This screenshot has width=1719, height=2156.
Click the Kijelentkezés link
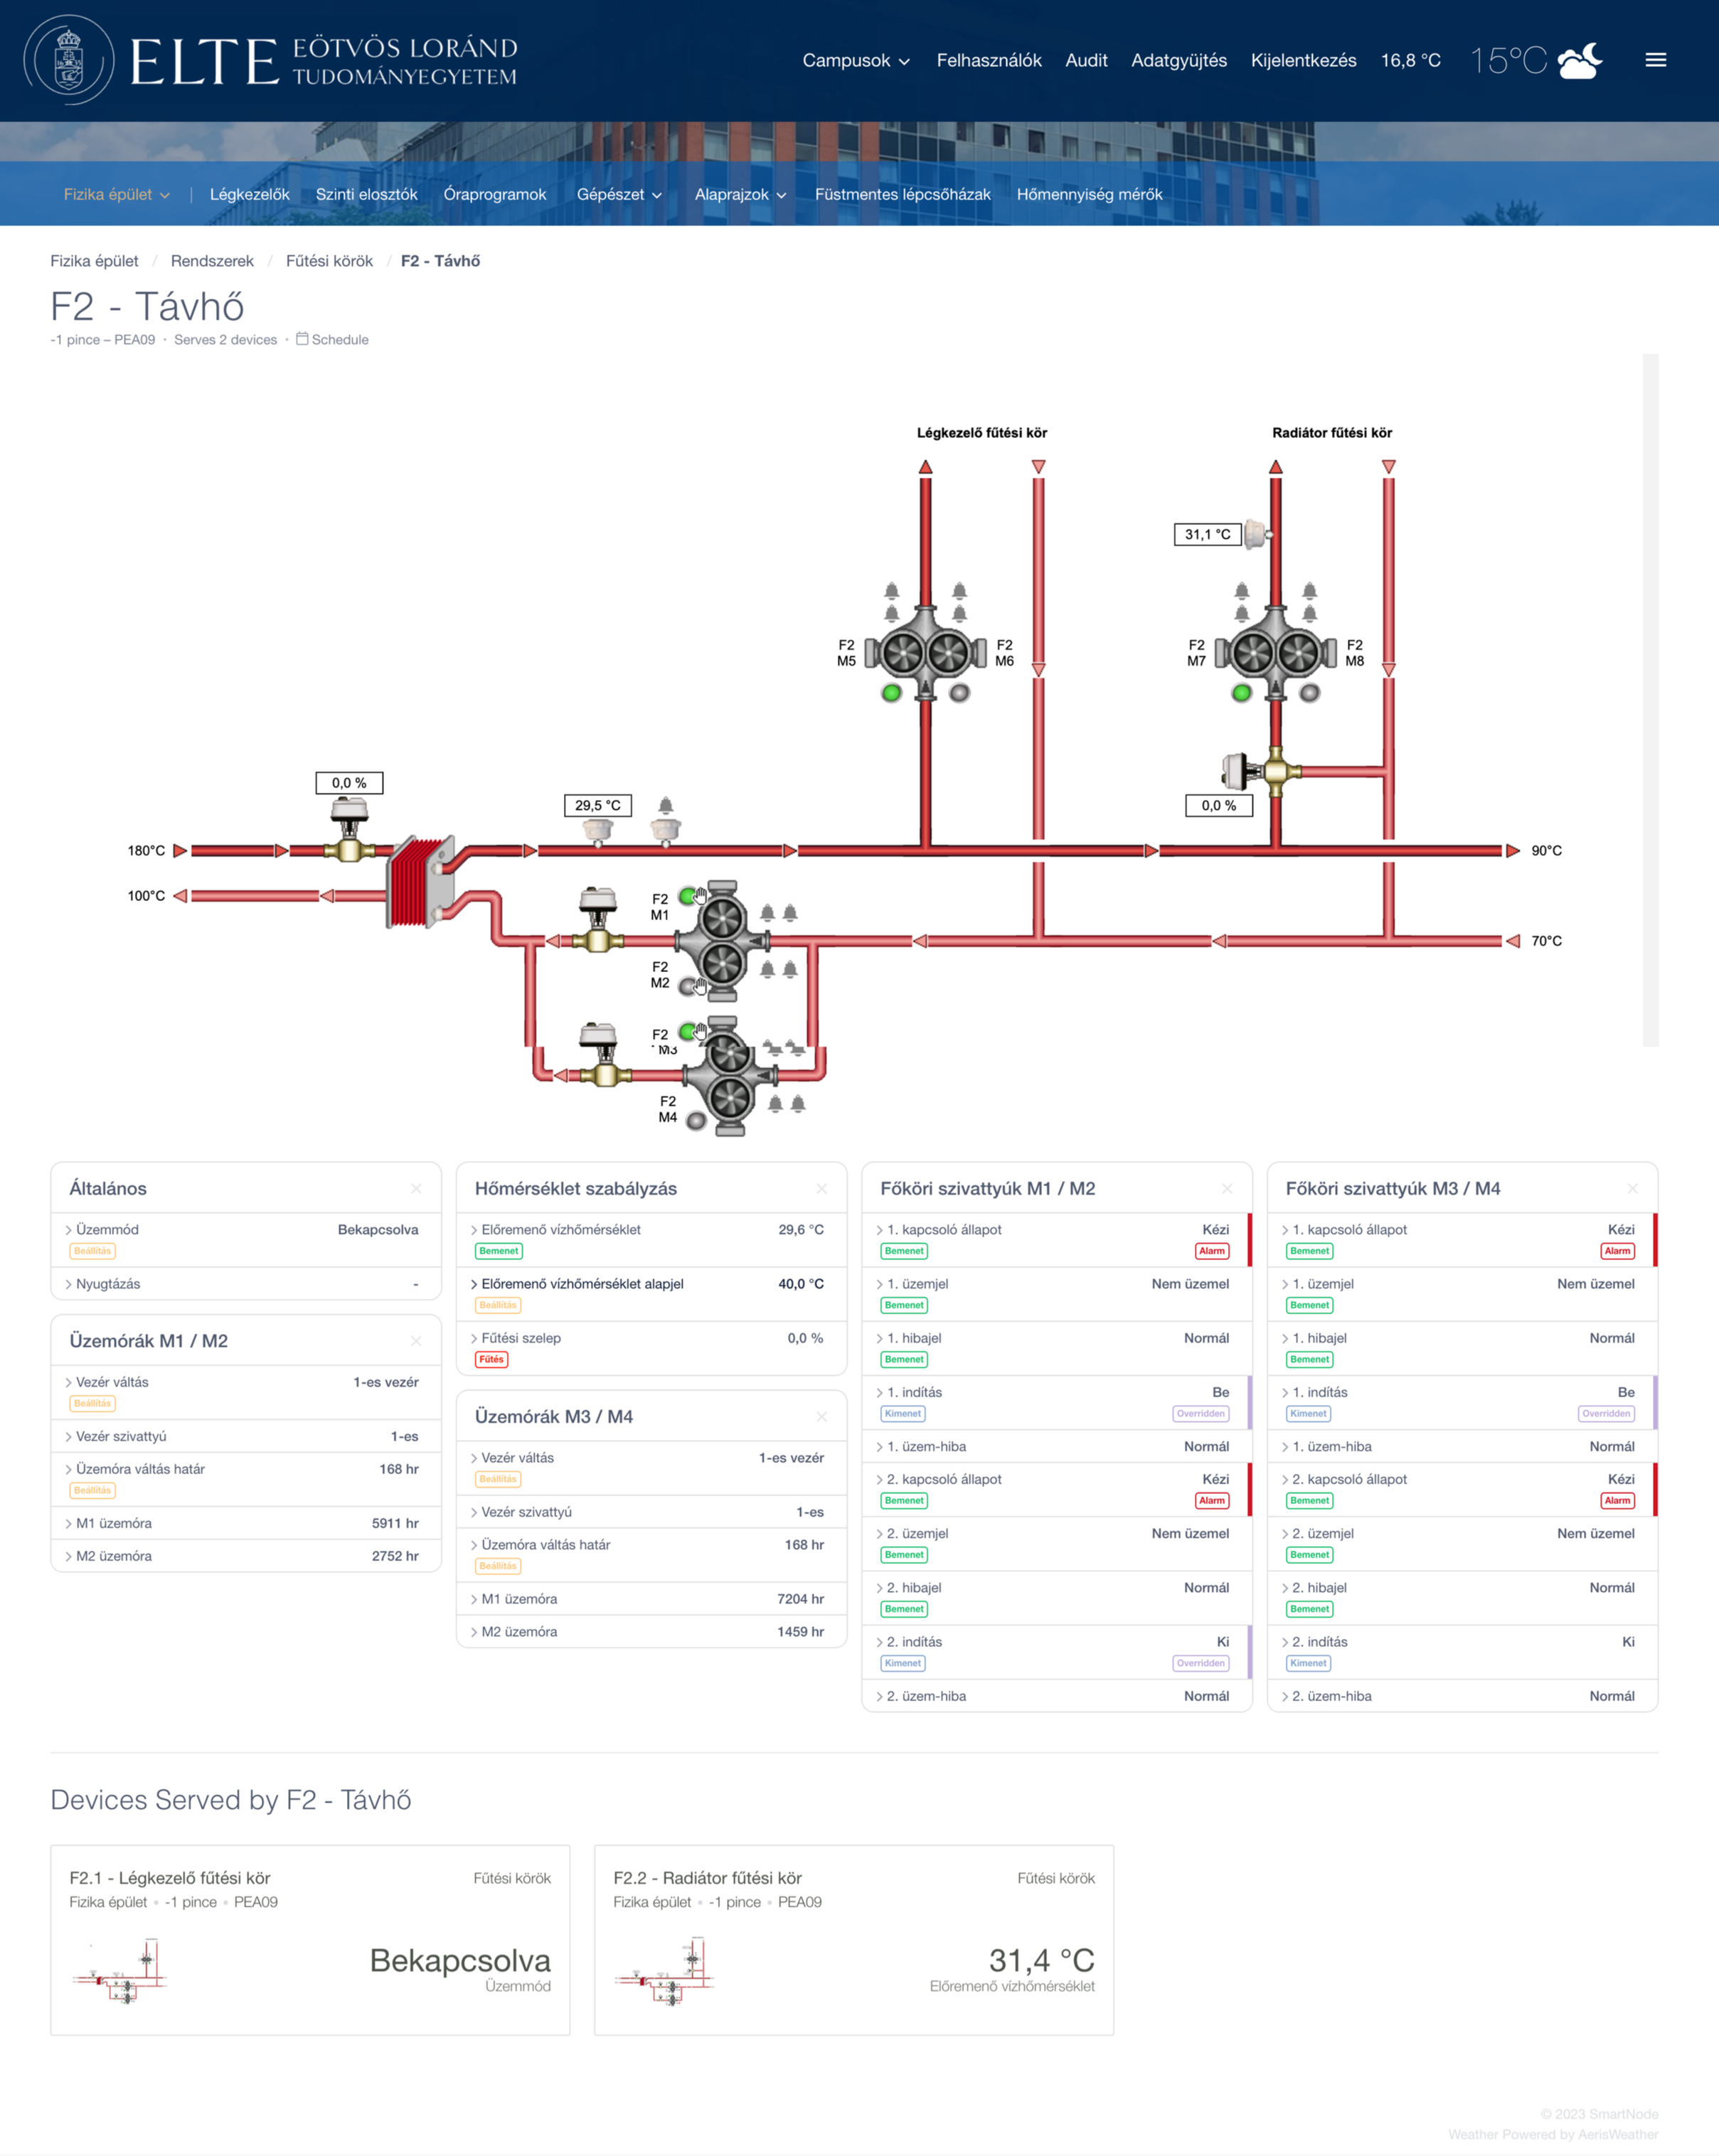click(x=1303, y=60)
